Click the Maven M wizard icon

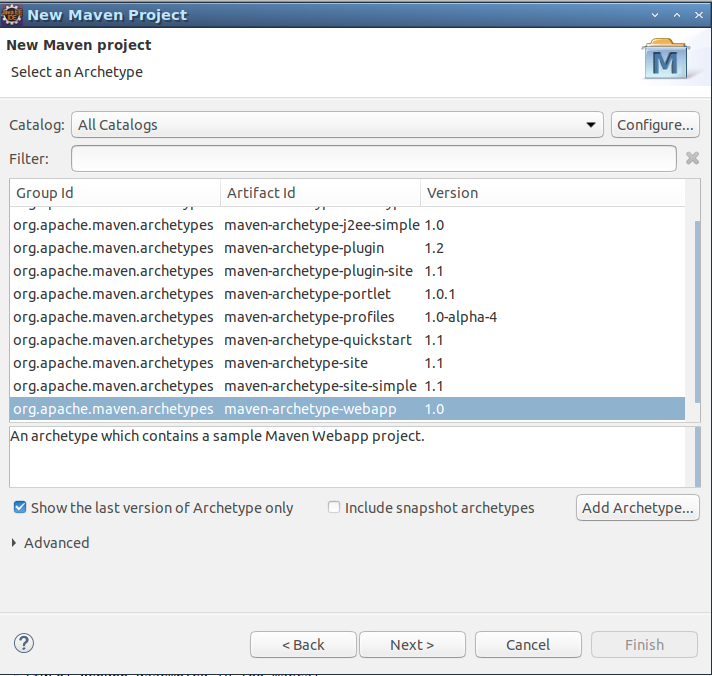(x=666, y=59)
